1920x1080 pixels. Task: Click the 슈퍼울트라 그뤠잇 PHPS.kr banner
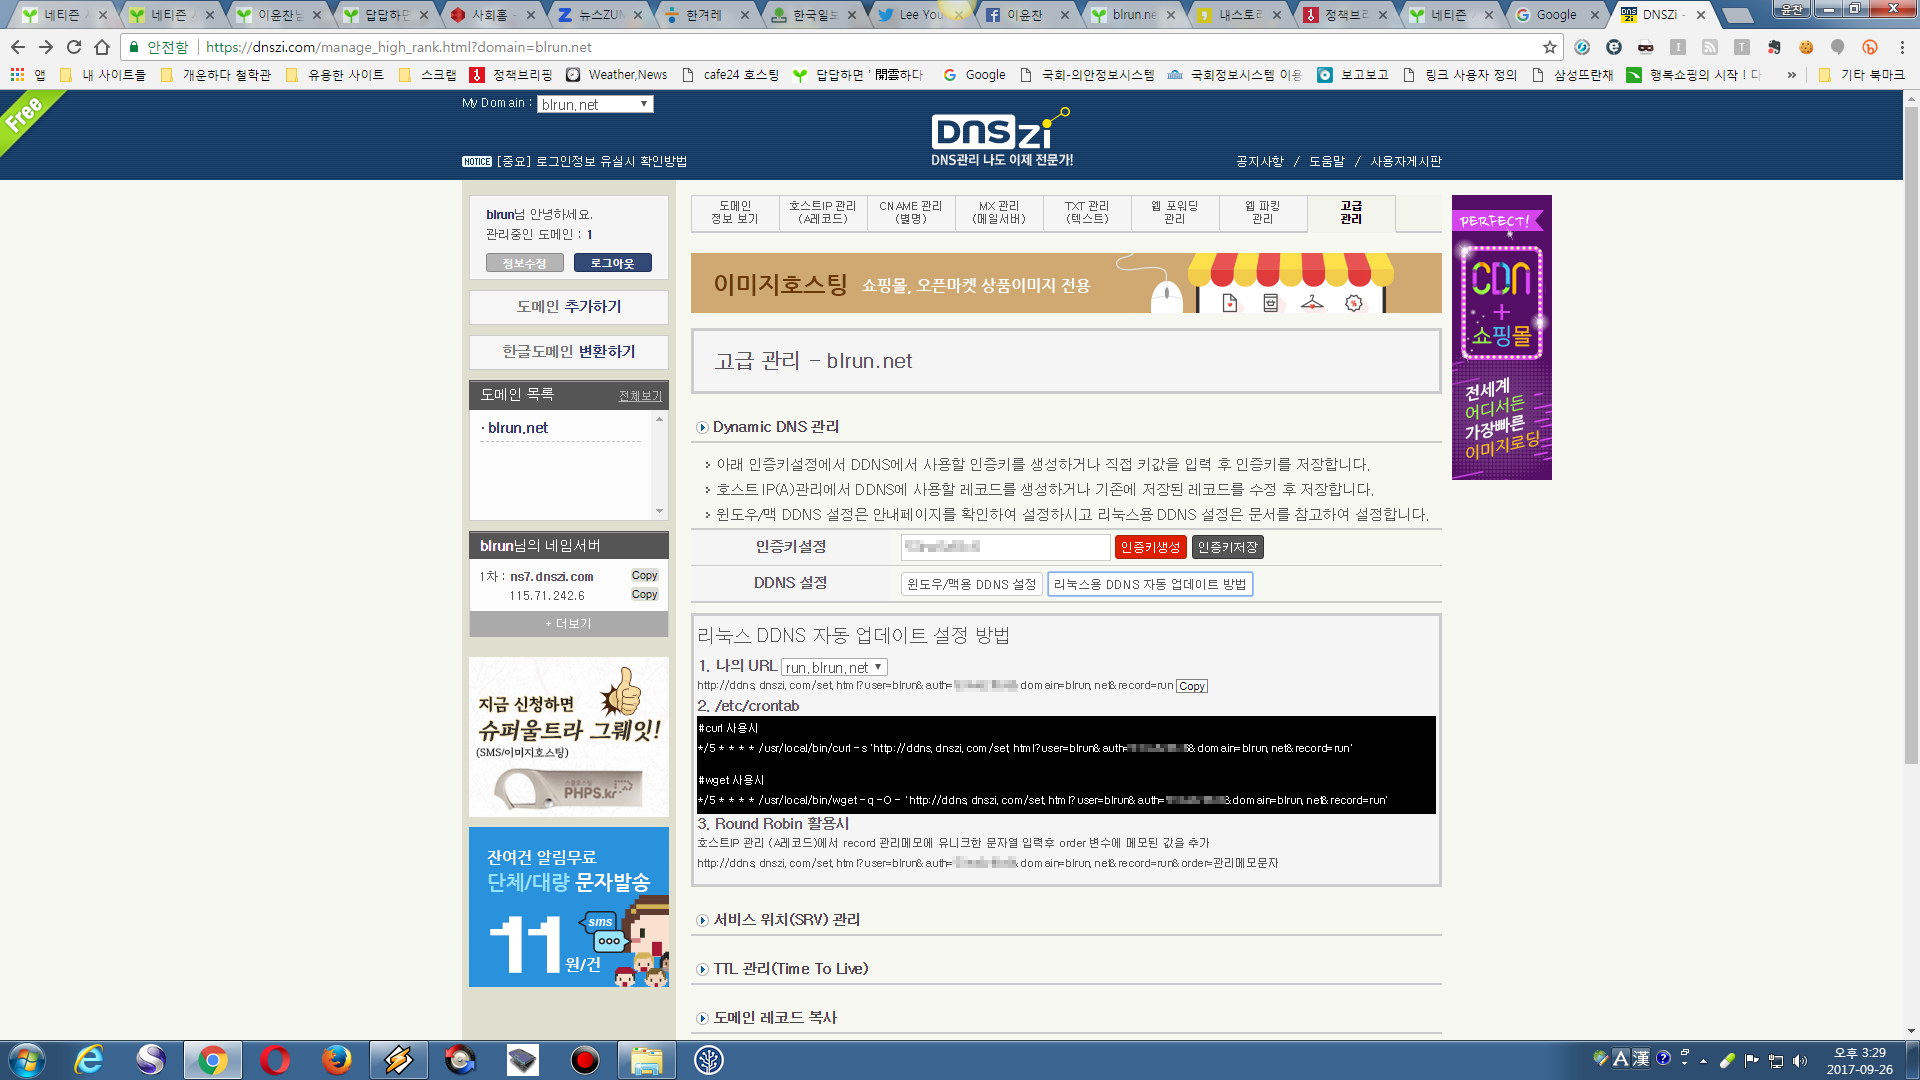click(x=569, y=737)
